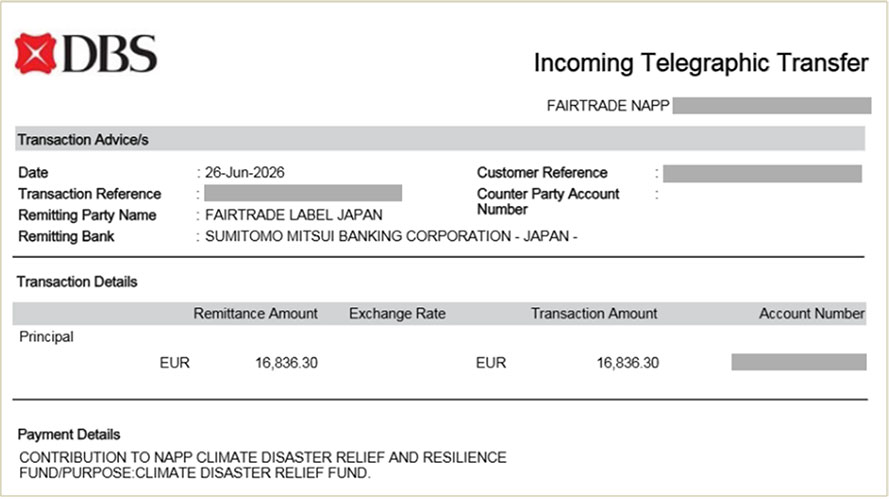Select remitting party FAIRTRADE LABEL JAPAN
Image resolution: width=889 pixels, height=499 pixels.
click(x=294, y=215)
